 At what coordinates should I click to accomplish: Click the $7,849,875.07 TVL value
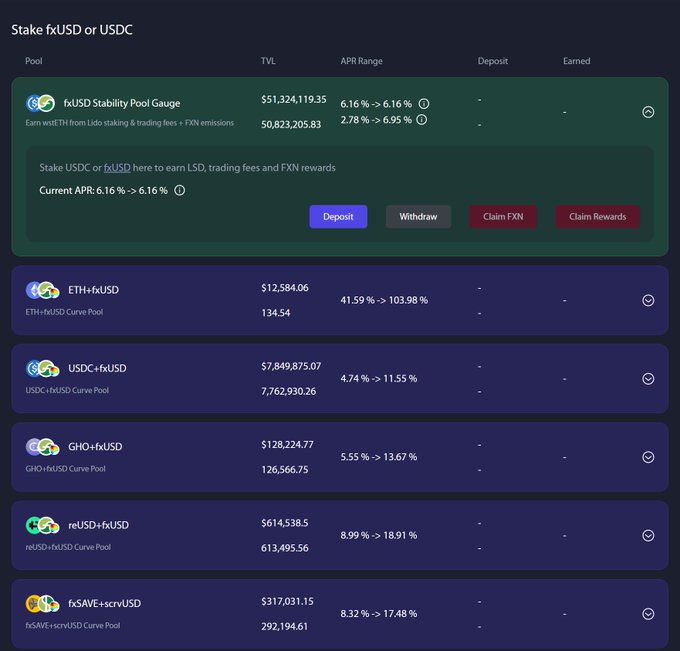[291, 366]
